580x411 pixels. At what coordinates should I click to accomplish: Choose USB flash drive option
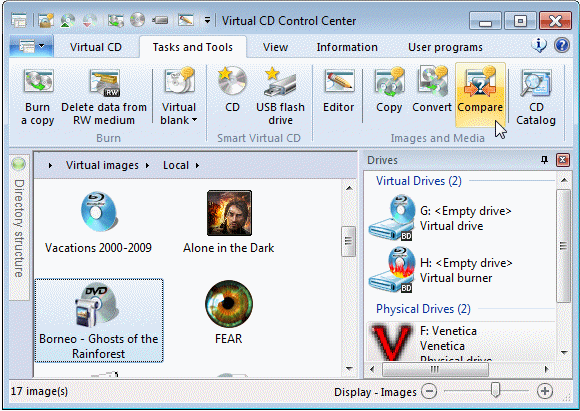(x=280, y=97)
